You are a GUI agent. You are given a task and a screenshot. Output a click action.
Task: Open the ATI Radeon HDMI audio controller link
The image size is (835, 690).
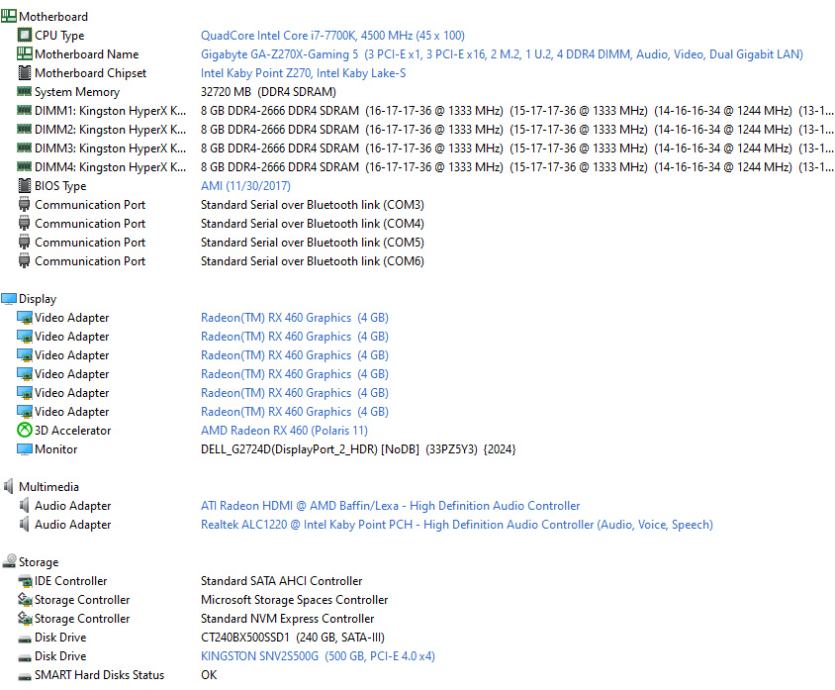point(390,506)
